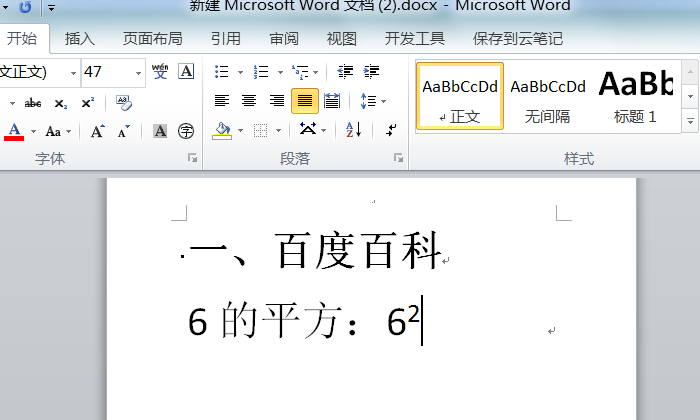Open the 引用 tab
This screenshot has height=420, width=700.
226,39
